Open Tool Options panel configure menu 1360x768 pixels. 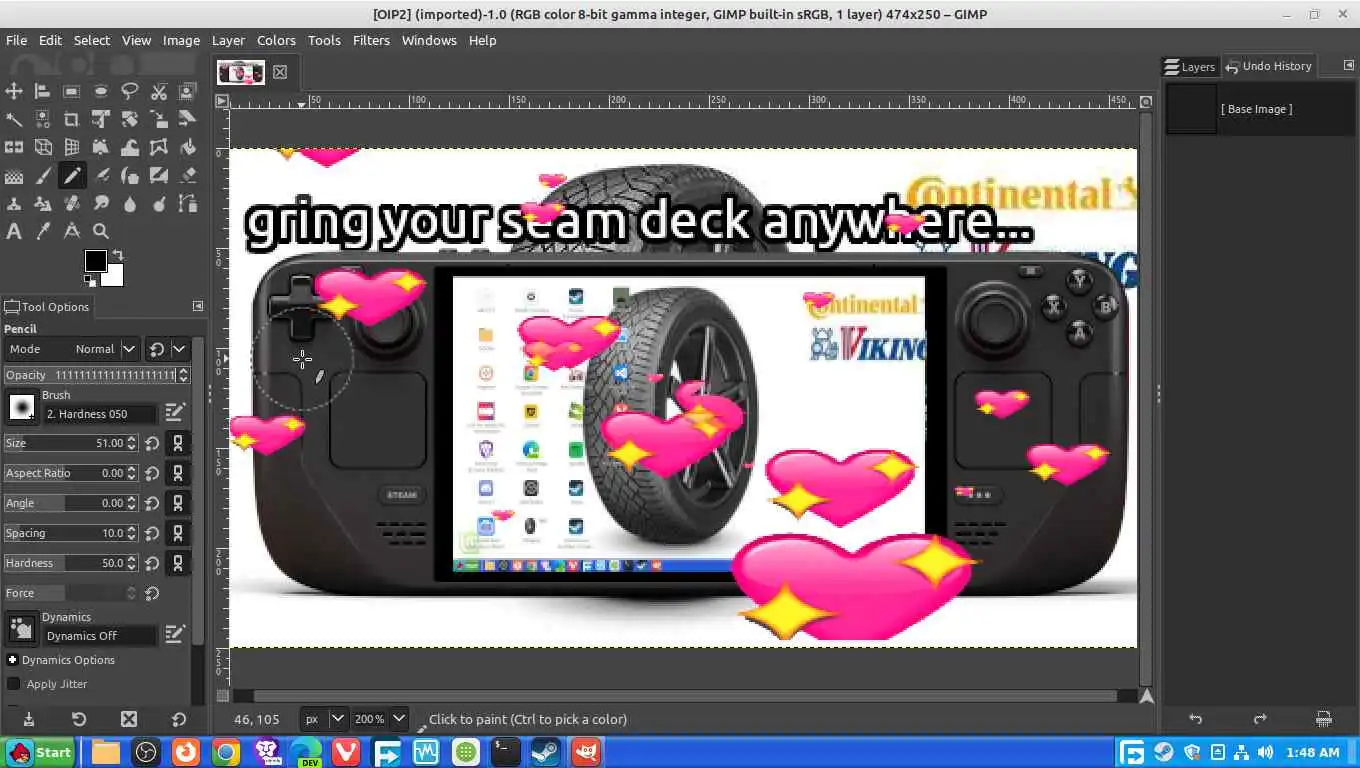[197, 306]
